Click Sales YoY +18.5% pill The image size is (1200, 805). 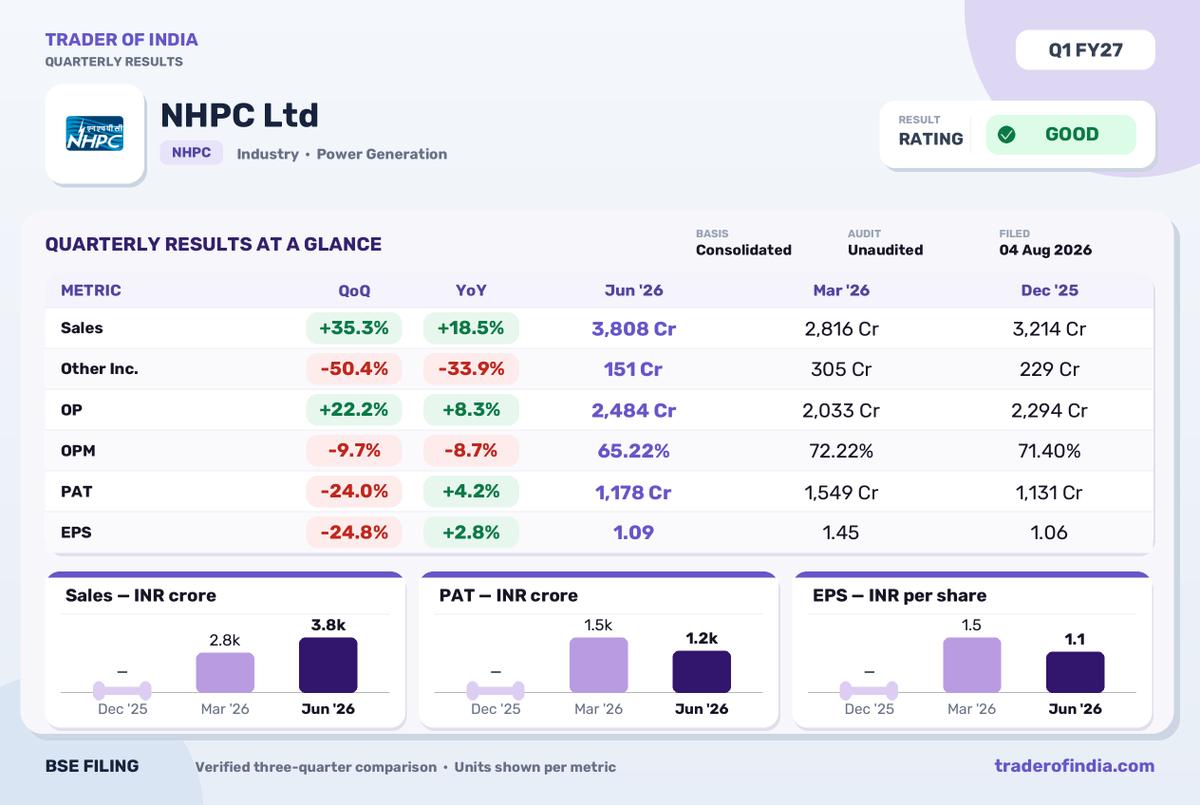(470, 328)
